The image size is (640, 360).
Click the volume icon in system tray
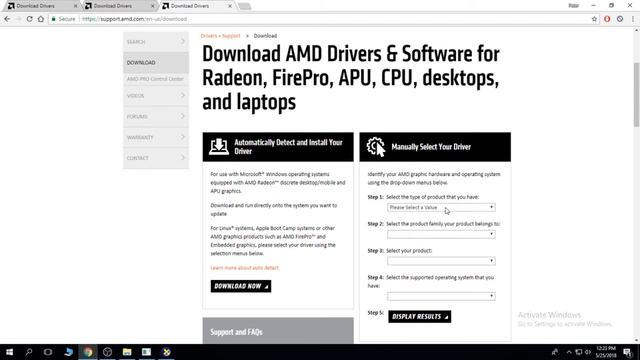tap(588, 352)
